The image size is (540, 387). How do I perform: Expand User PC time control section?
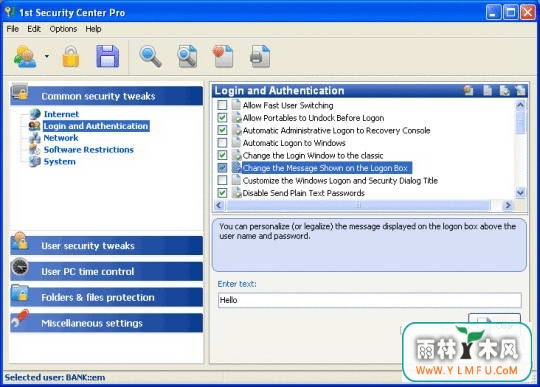click(x=107, y=271)
